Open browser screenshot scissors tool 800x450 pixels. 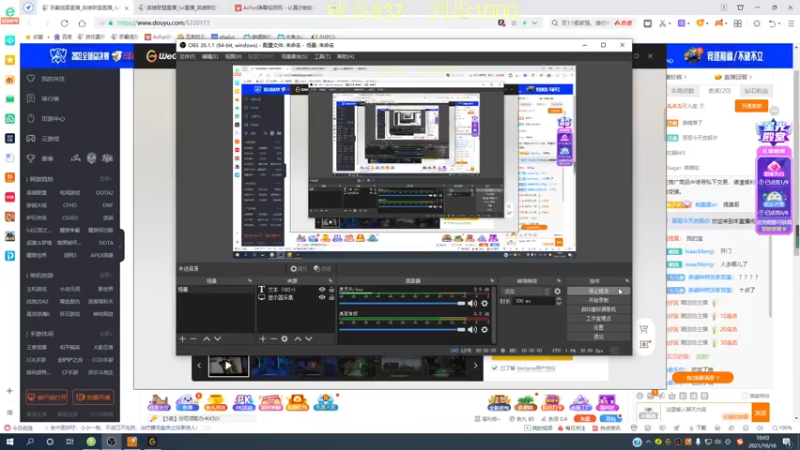(662, 23)
